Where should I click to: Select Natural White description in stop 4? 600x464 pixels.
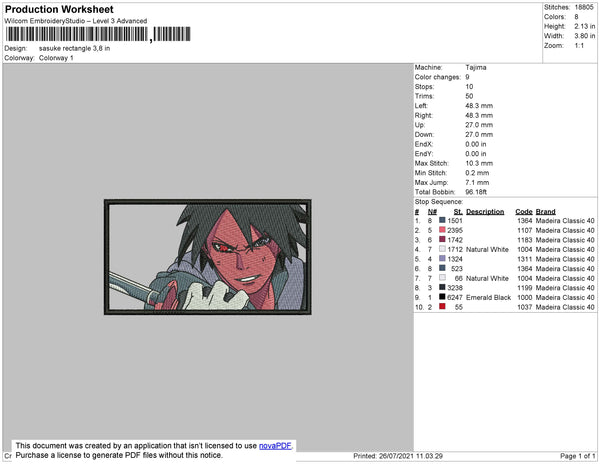(x=487, y=249)
